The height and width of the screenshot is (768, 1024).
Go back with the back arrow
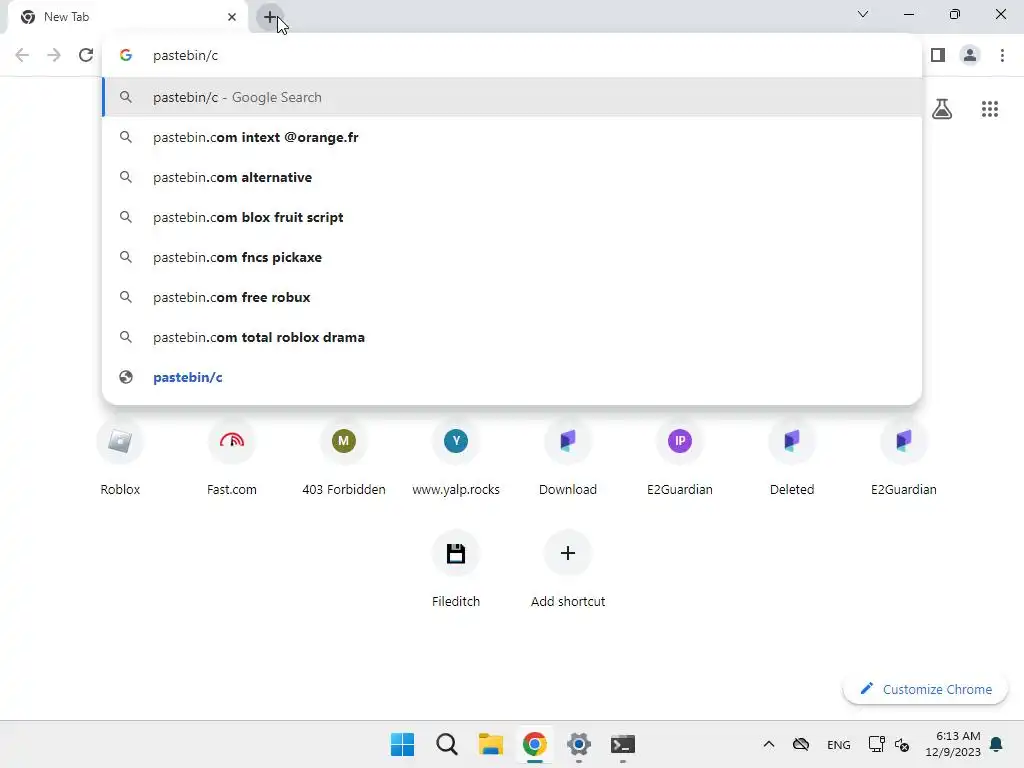coord(22,56)
